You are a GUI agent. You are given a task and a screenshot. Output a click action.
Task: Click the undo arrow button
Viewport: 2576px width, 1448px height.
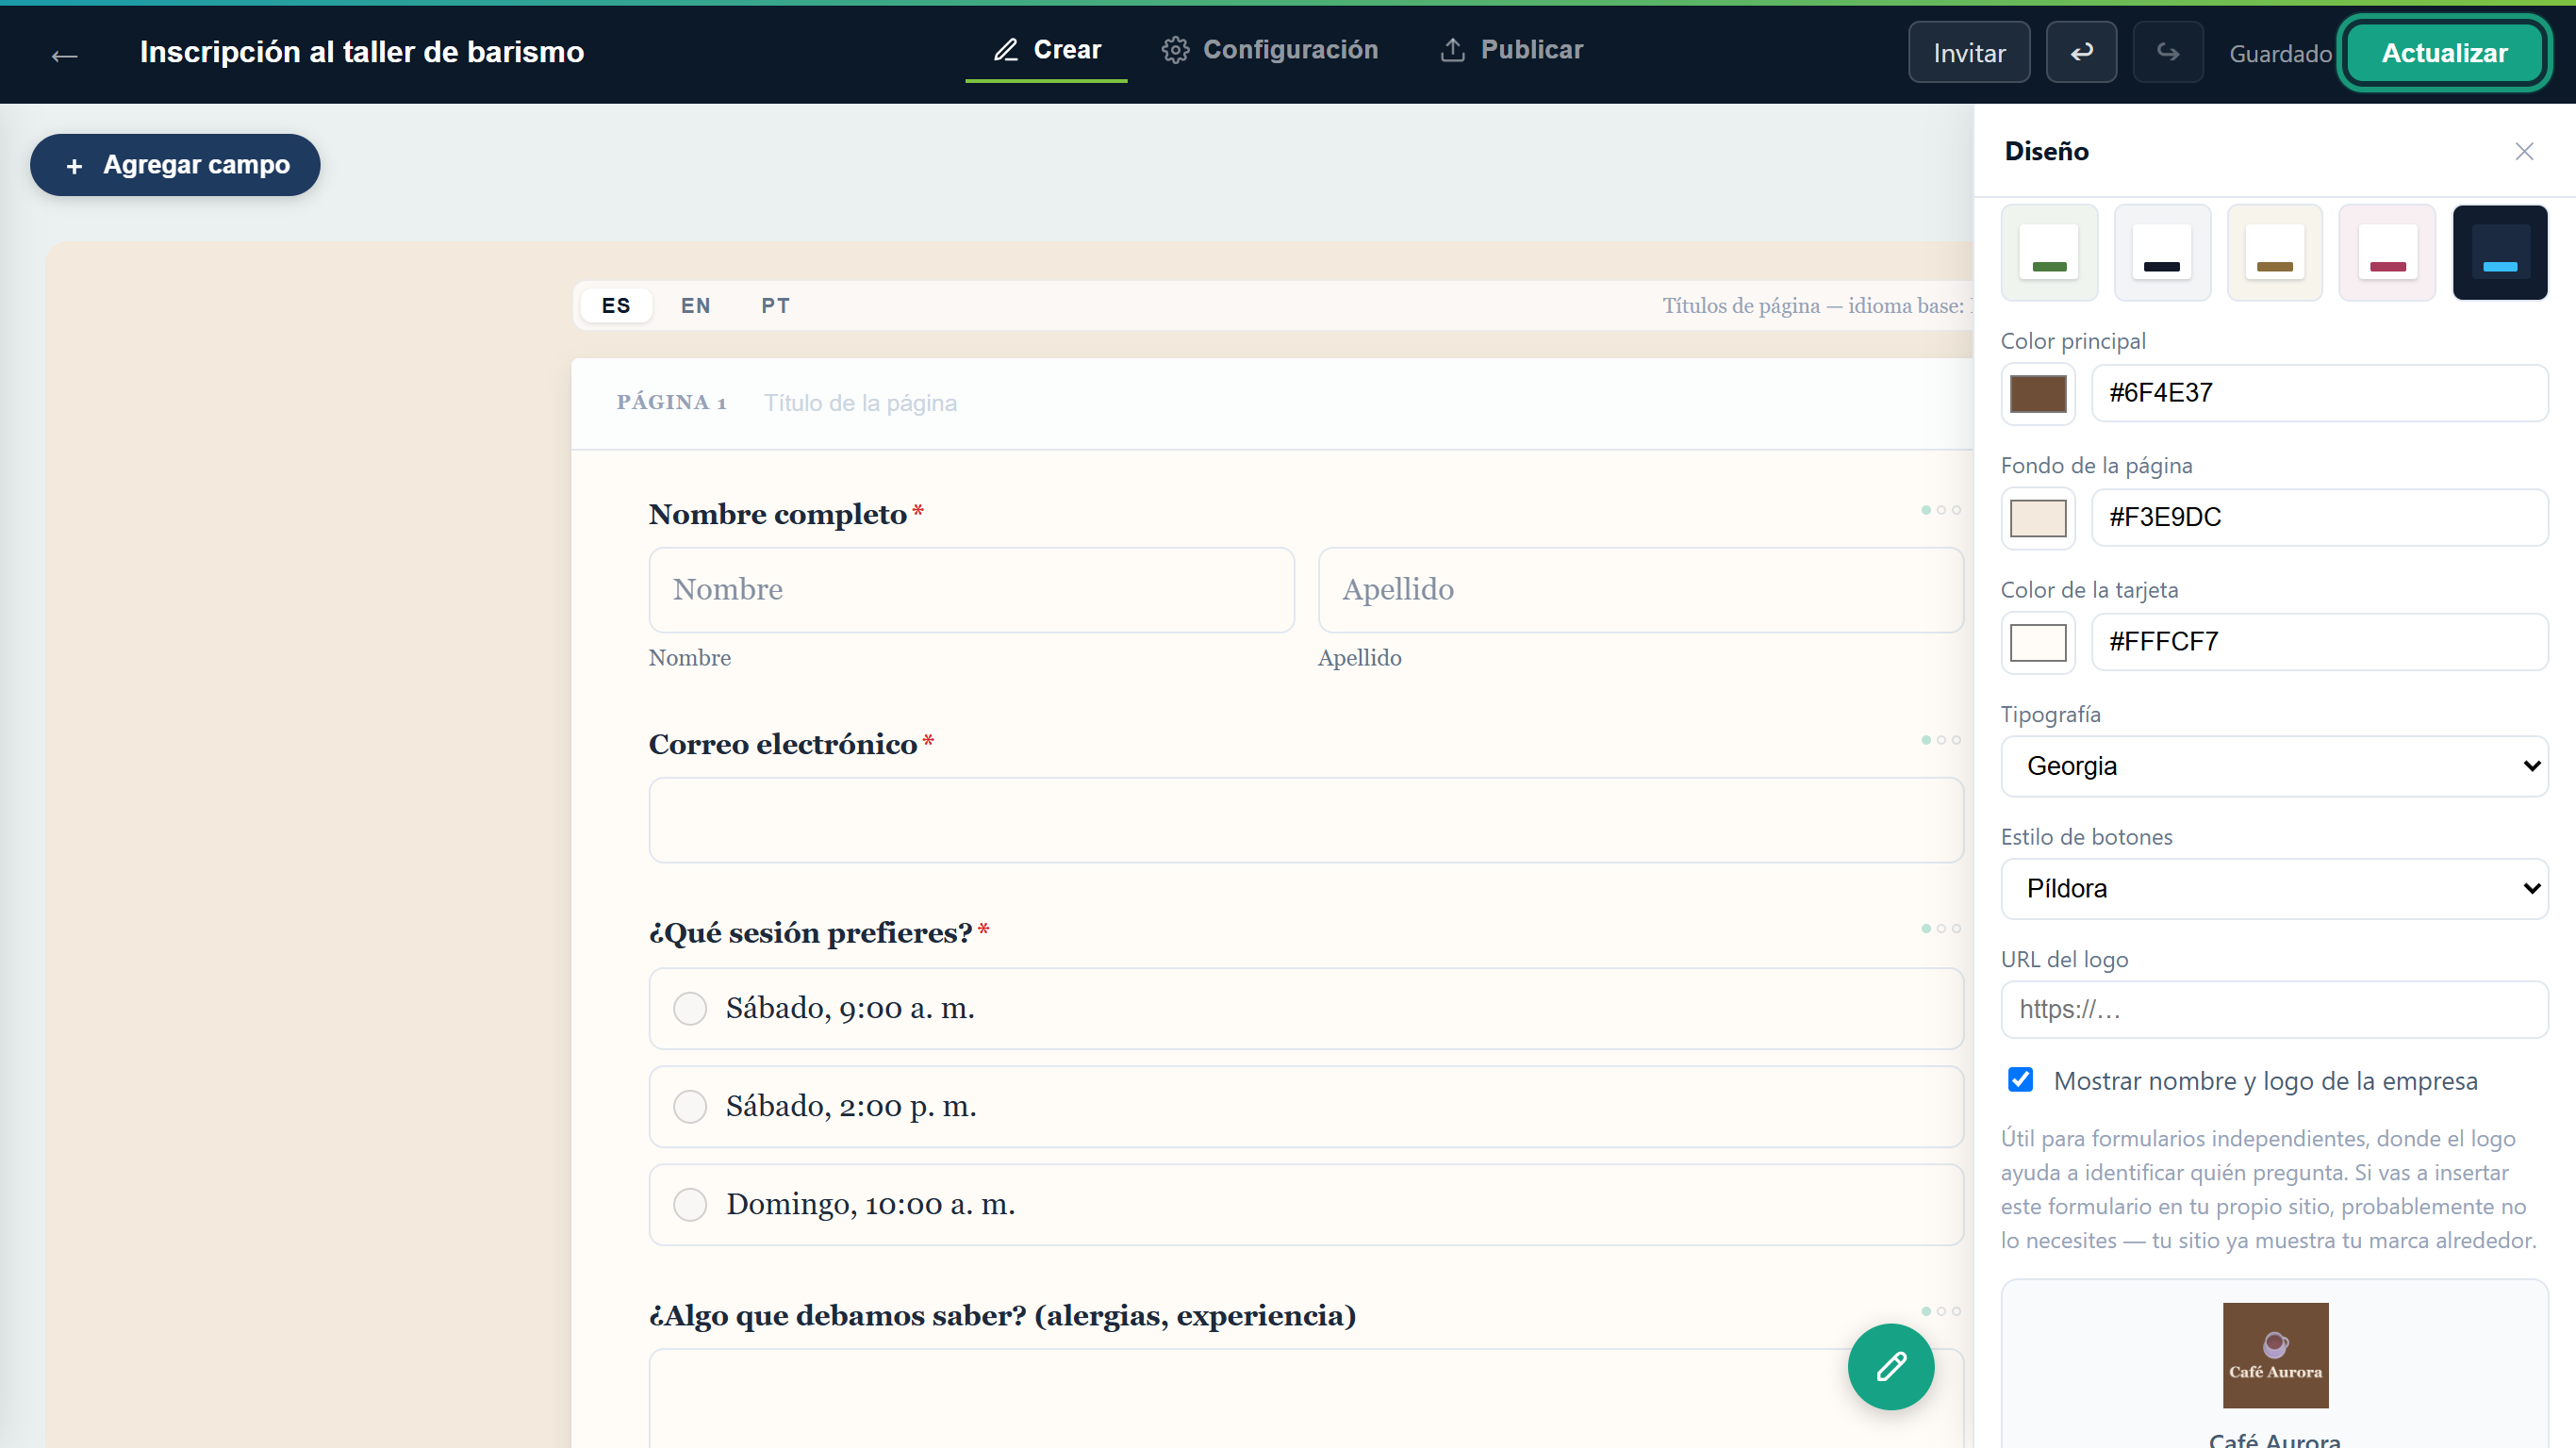click(2081, 52)
